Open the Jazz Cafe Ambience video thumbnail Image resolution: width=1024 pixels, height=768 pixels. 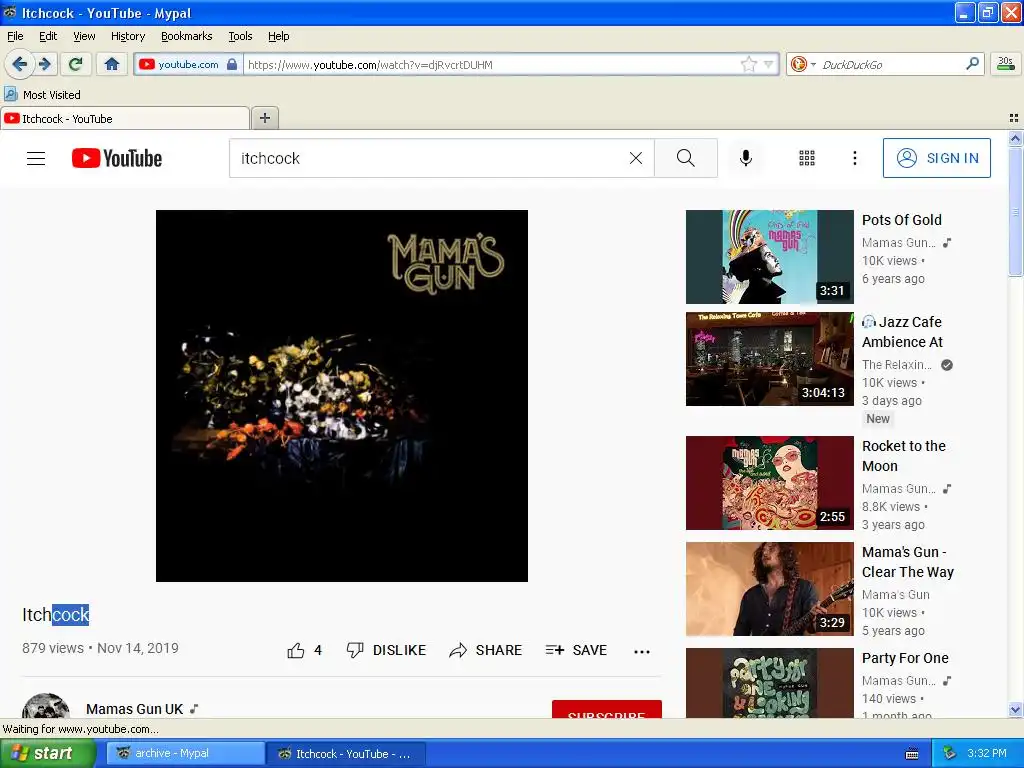click(x=769, y=359)
